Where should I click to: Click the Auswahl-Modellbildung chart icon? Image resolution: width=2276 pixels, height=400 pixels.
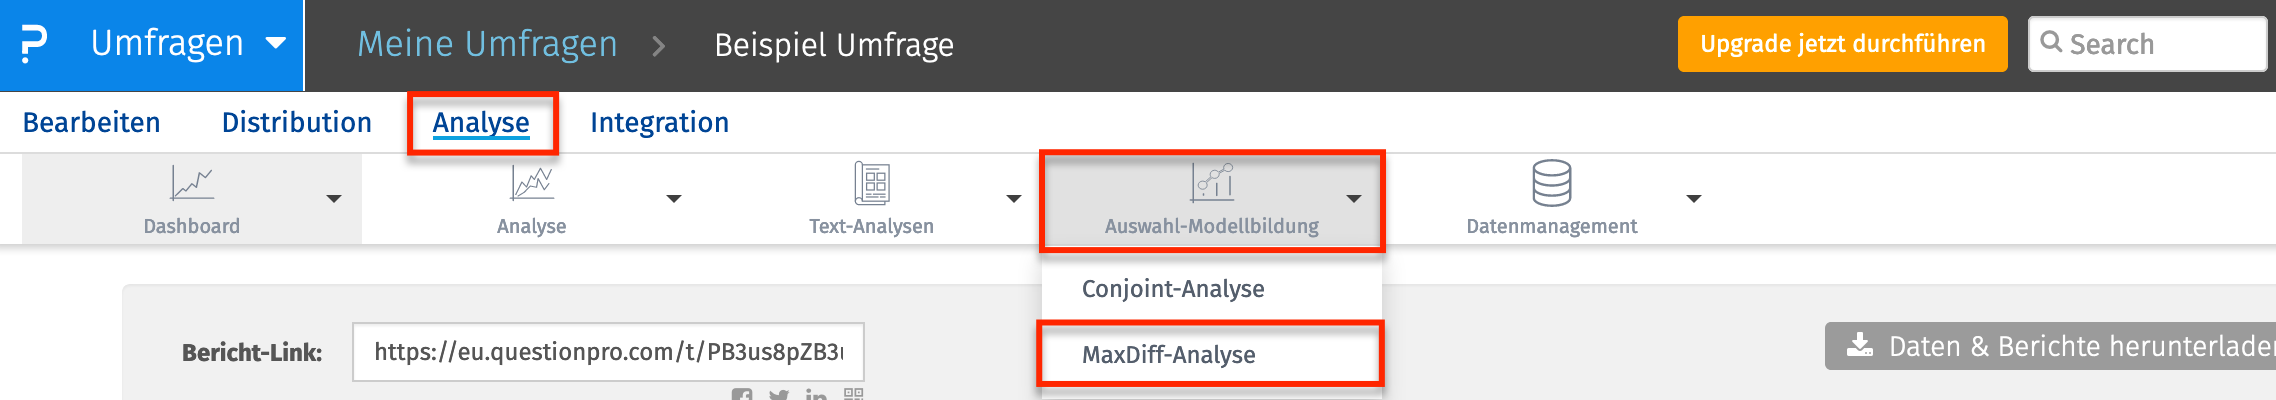(1212, 183)
